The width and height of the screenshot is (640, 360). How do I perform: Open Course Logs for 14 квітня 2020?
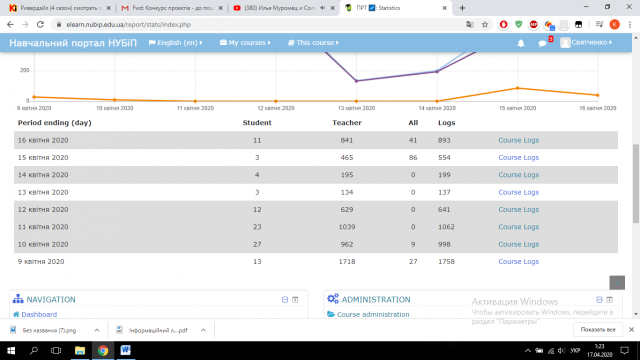[518, 175]
